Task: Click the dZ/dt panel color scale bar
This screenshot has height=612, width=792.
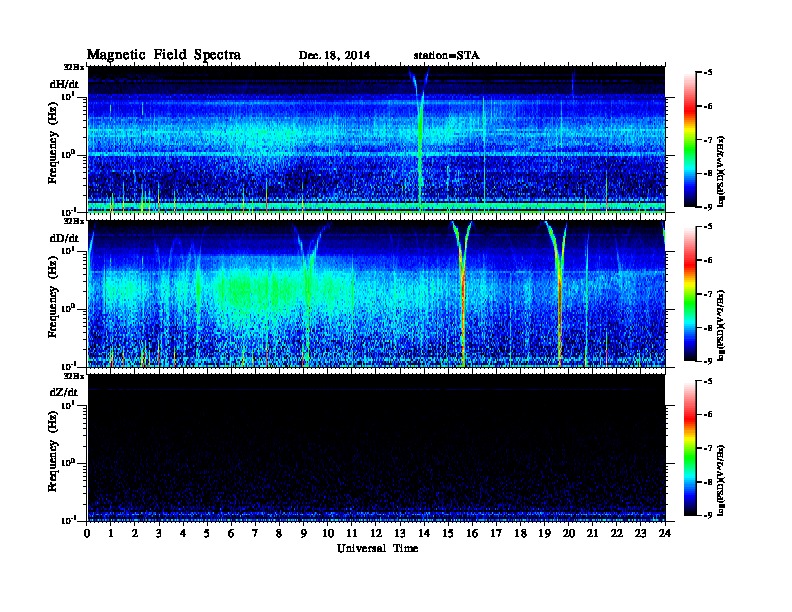Action: (689, 448)
